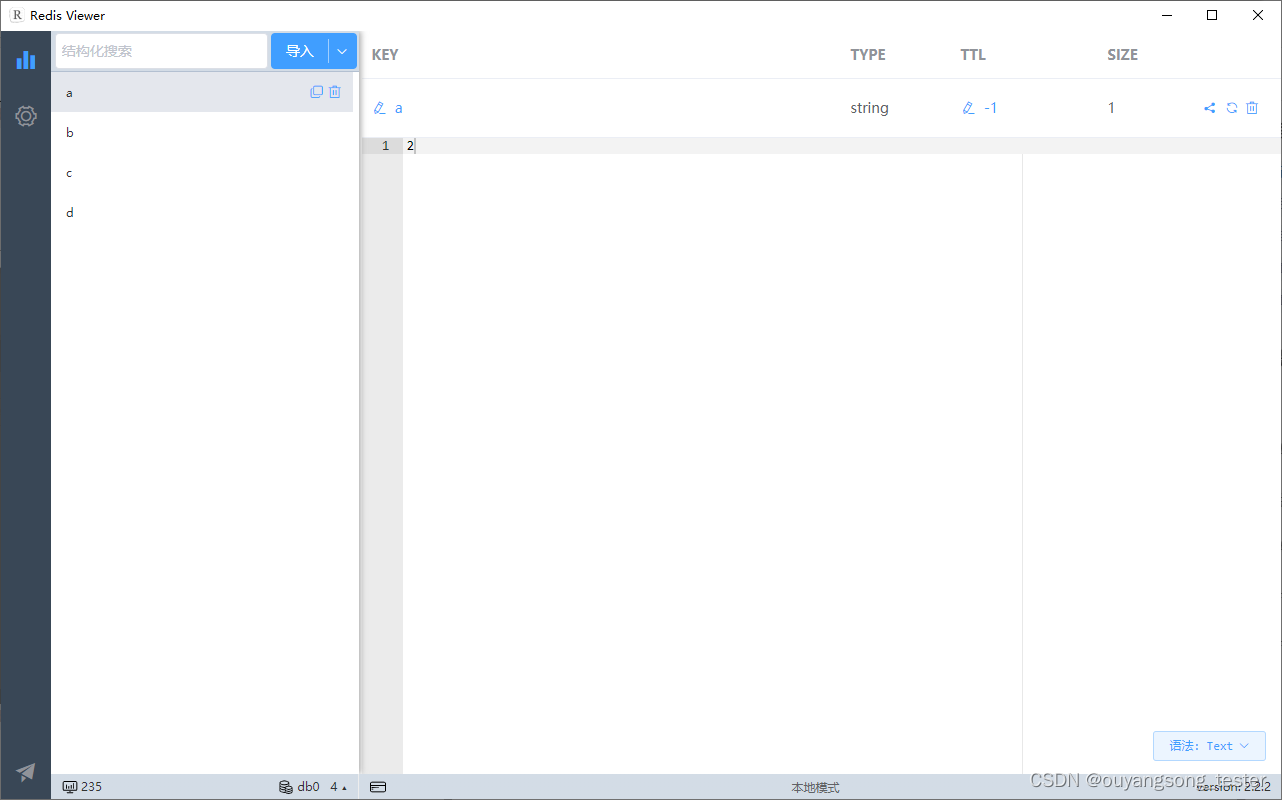Open the settings gear in sidebar

26,116
